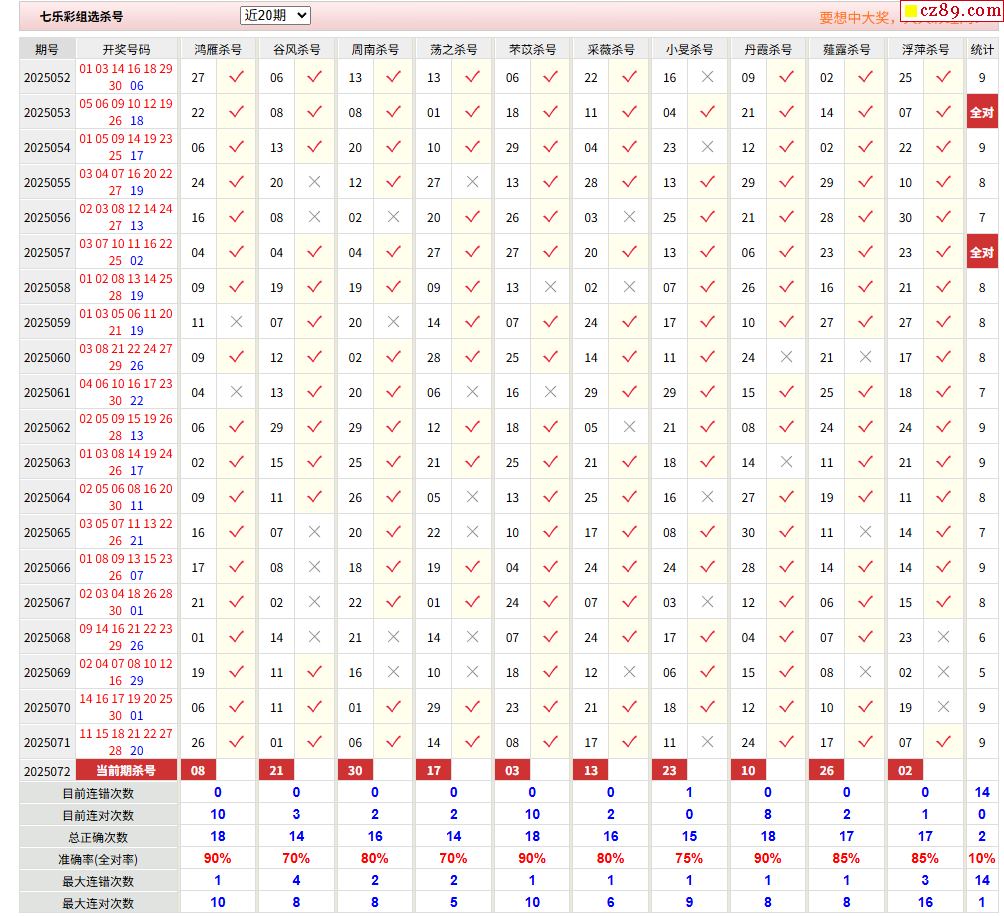Click the 鸿雁杀号 column header

tap(218, 49)
